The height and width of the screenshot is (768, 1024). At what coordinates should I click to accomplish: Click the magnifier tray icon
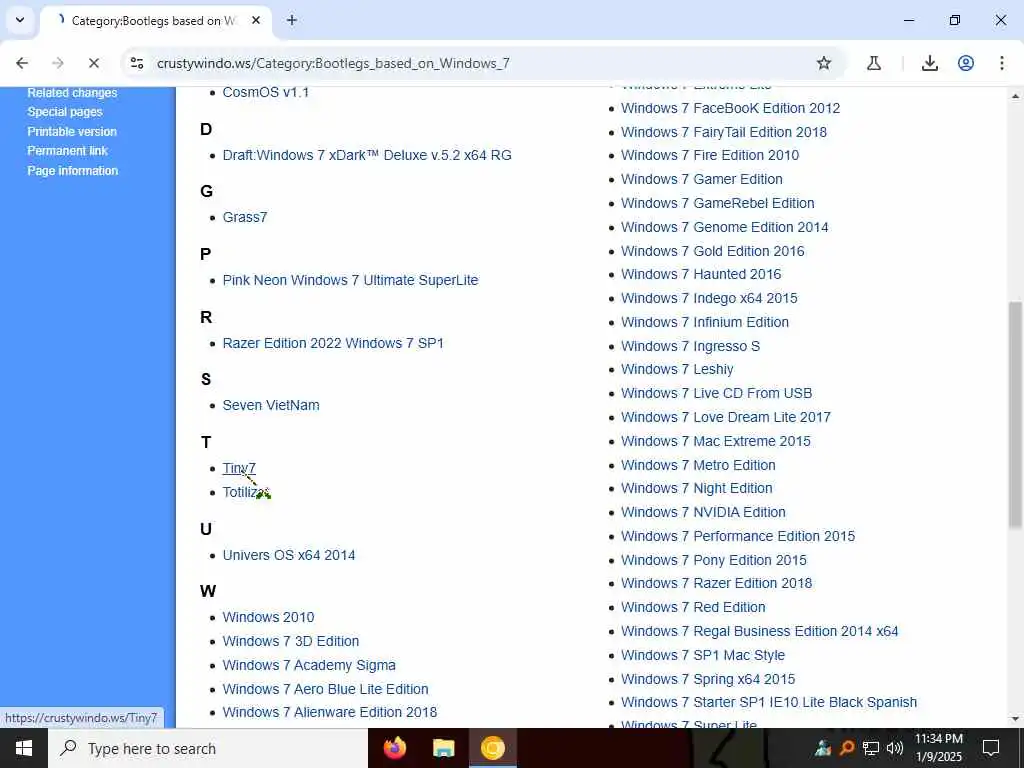pos(847,748)
